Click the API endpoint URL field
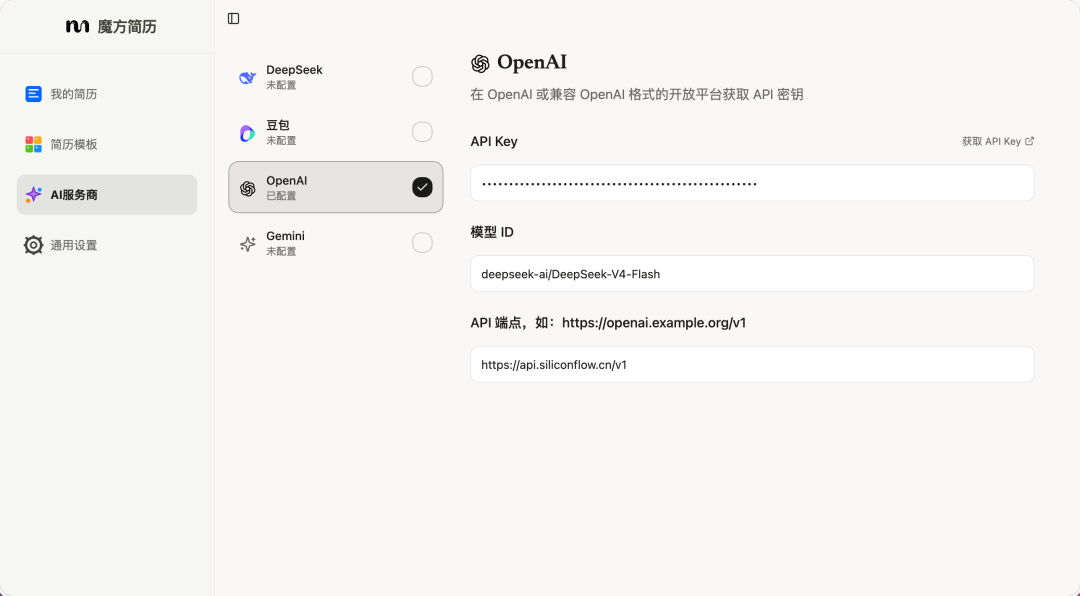The width and height of the screenshot is (1080, 596). [x=752, y=364]
